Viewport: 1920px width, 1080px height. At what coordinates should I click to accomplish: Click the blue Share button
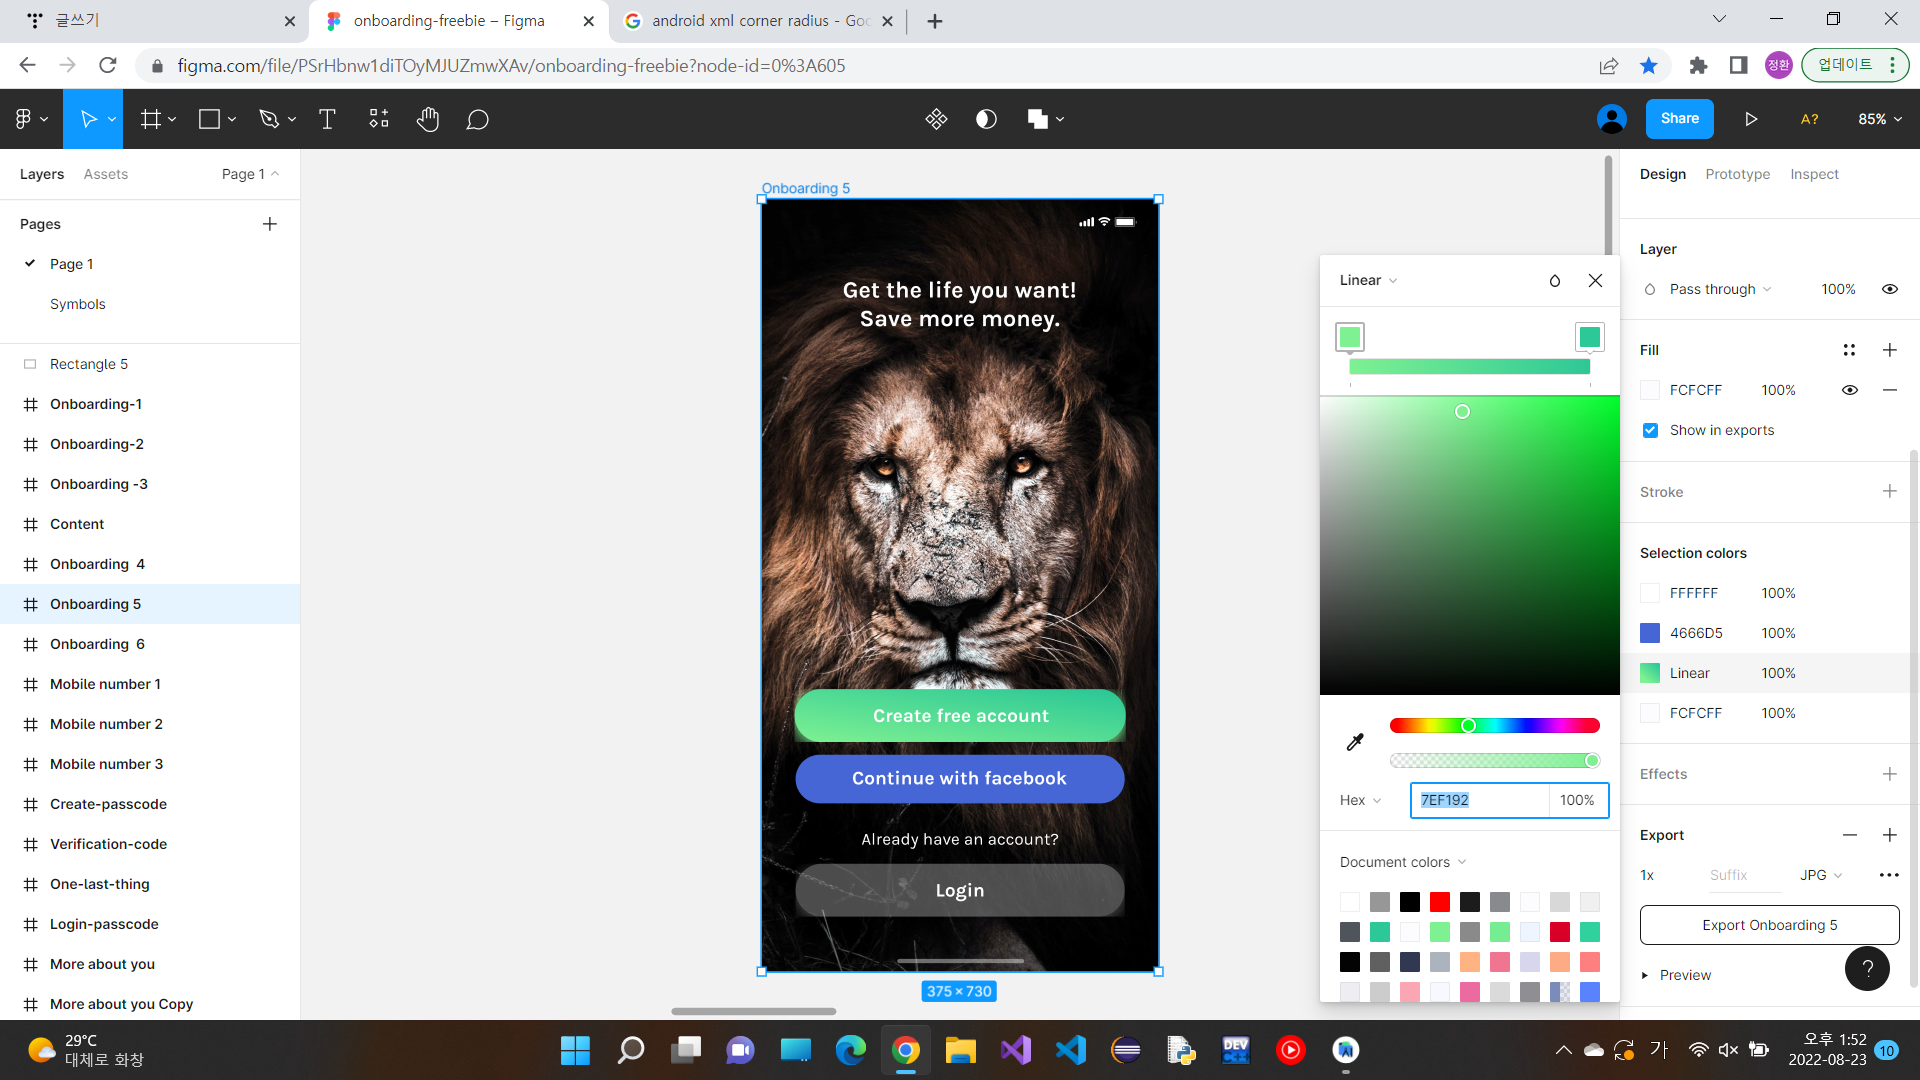point(1679,119)
